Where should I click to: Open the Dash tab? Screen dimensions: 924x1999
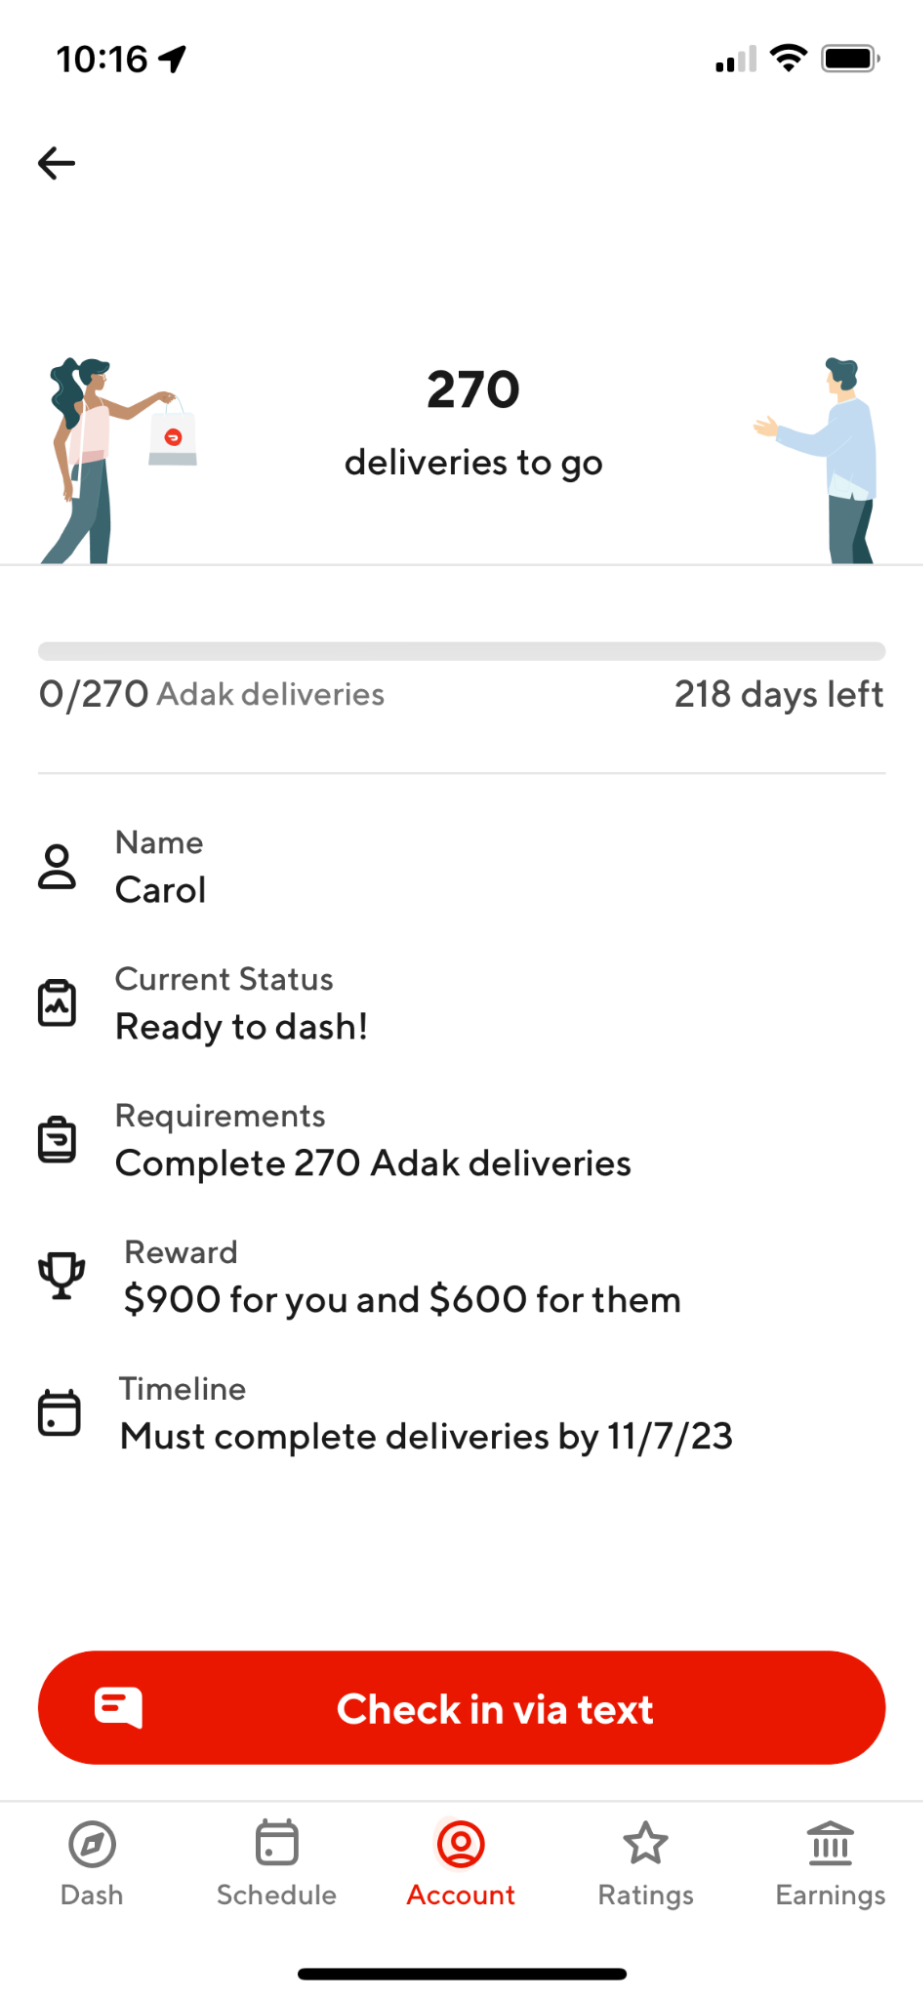point(92,1862)
